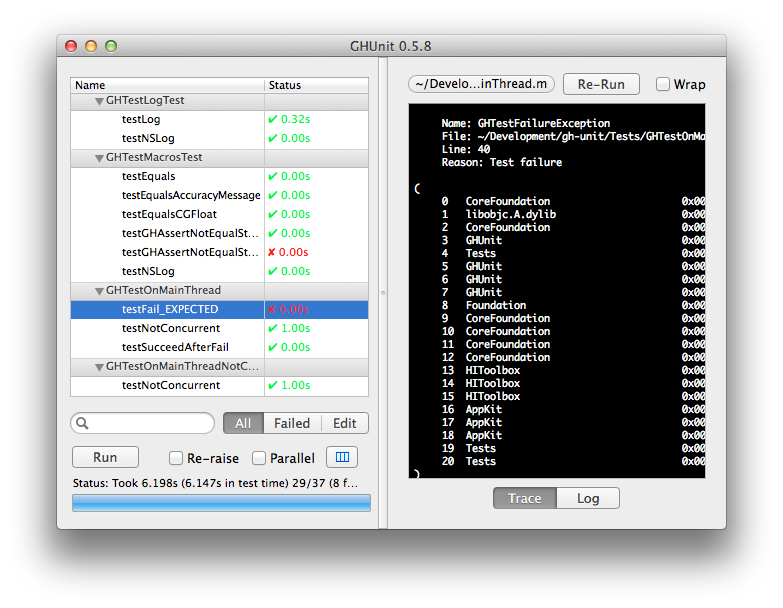Image resolution: width=783 pixels, height=608 pixels.
Task: Click the GHUnit 0.5.8 window title
Action: [x=391, y=46]
